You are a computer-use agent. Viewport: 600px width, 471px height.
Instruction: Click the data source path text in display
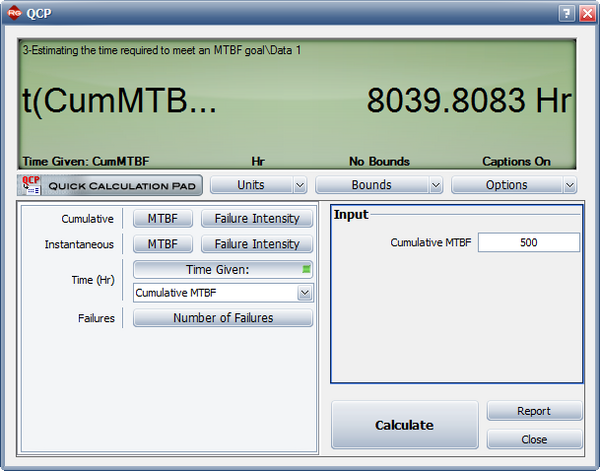pyautogui.click(x=161, y=50)
